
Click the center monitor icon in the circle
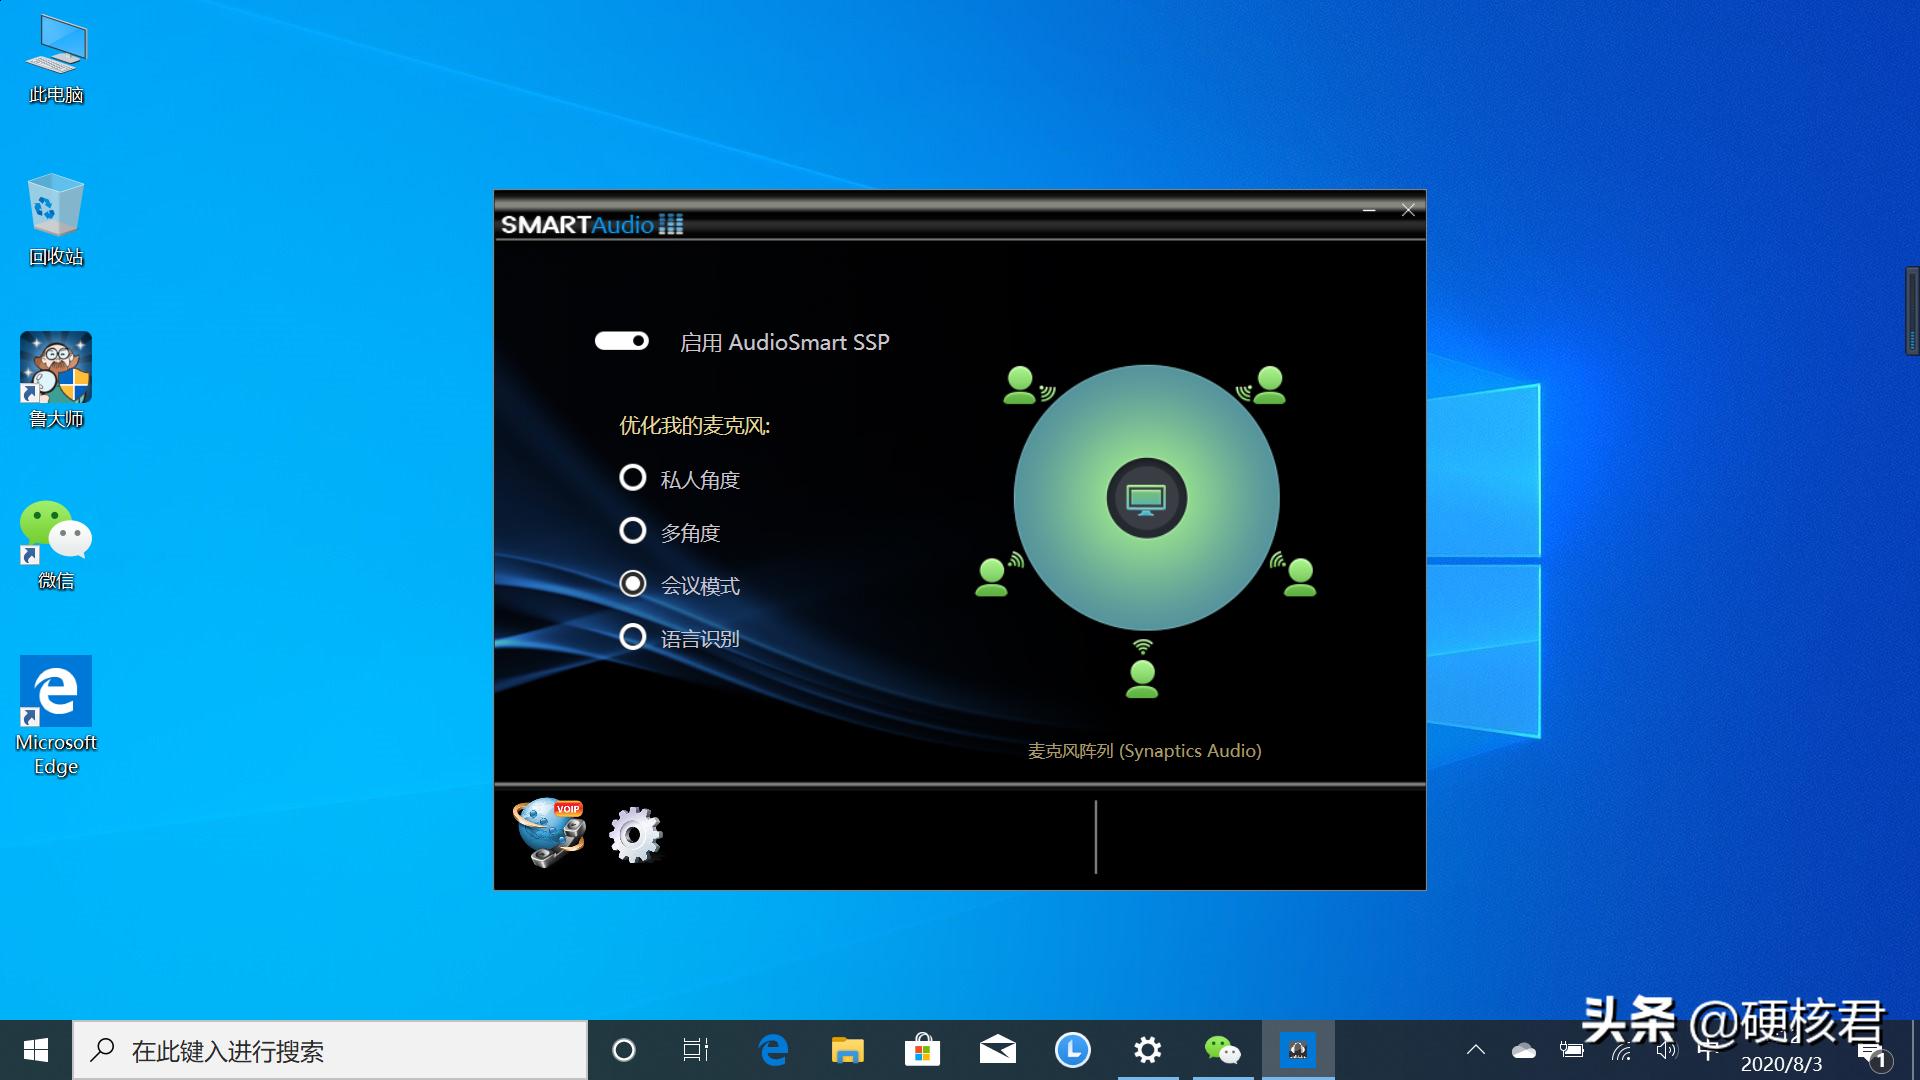coord(1146,498)
